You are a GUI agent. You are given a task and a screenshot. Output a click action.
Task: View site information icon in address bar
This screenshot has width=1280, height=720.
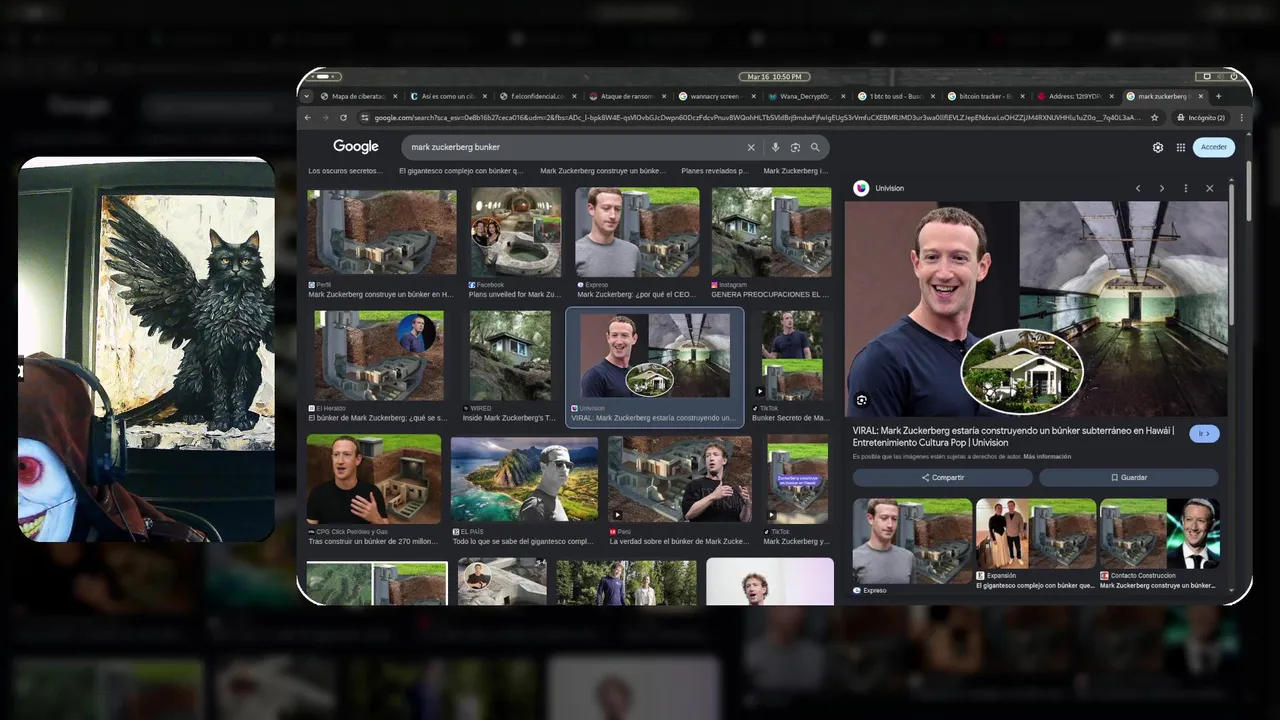click(x=364, y=117)
